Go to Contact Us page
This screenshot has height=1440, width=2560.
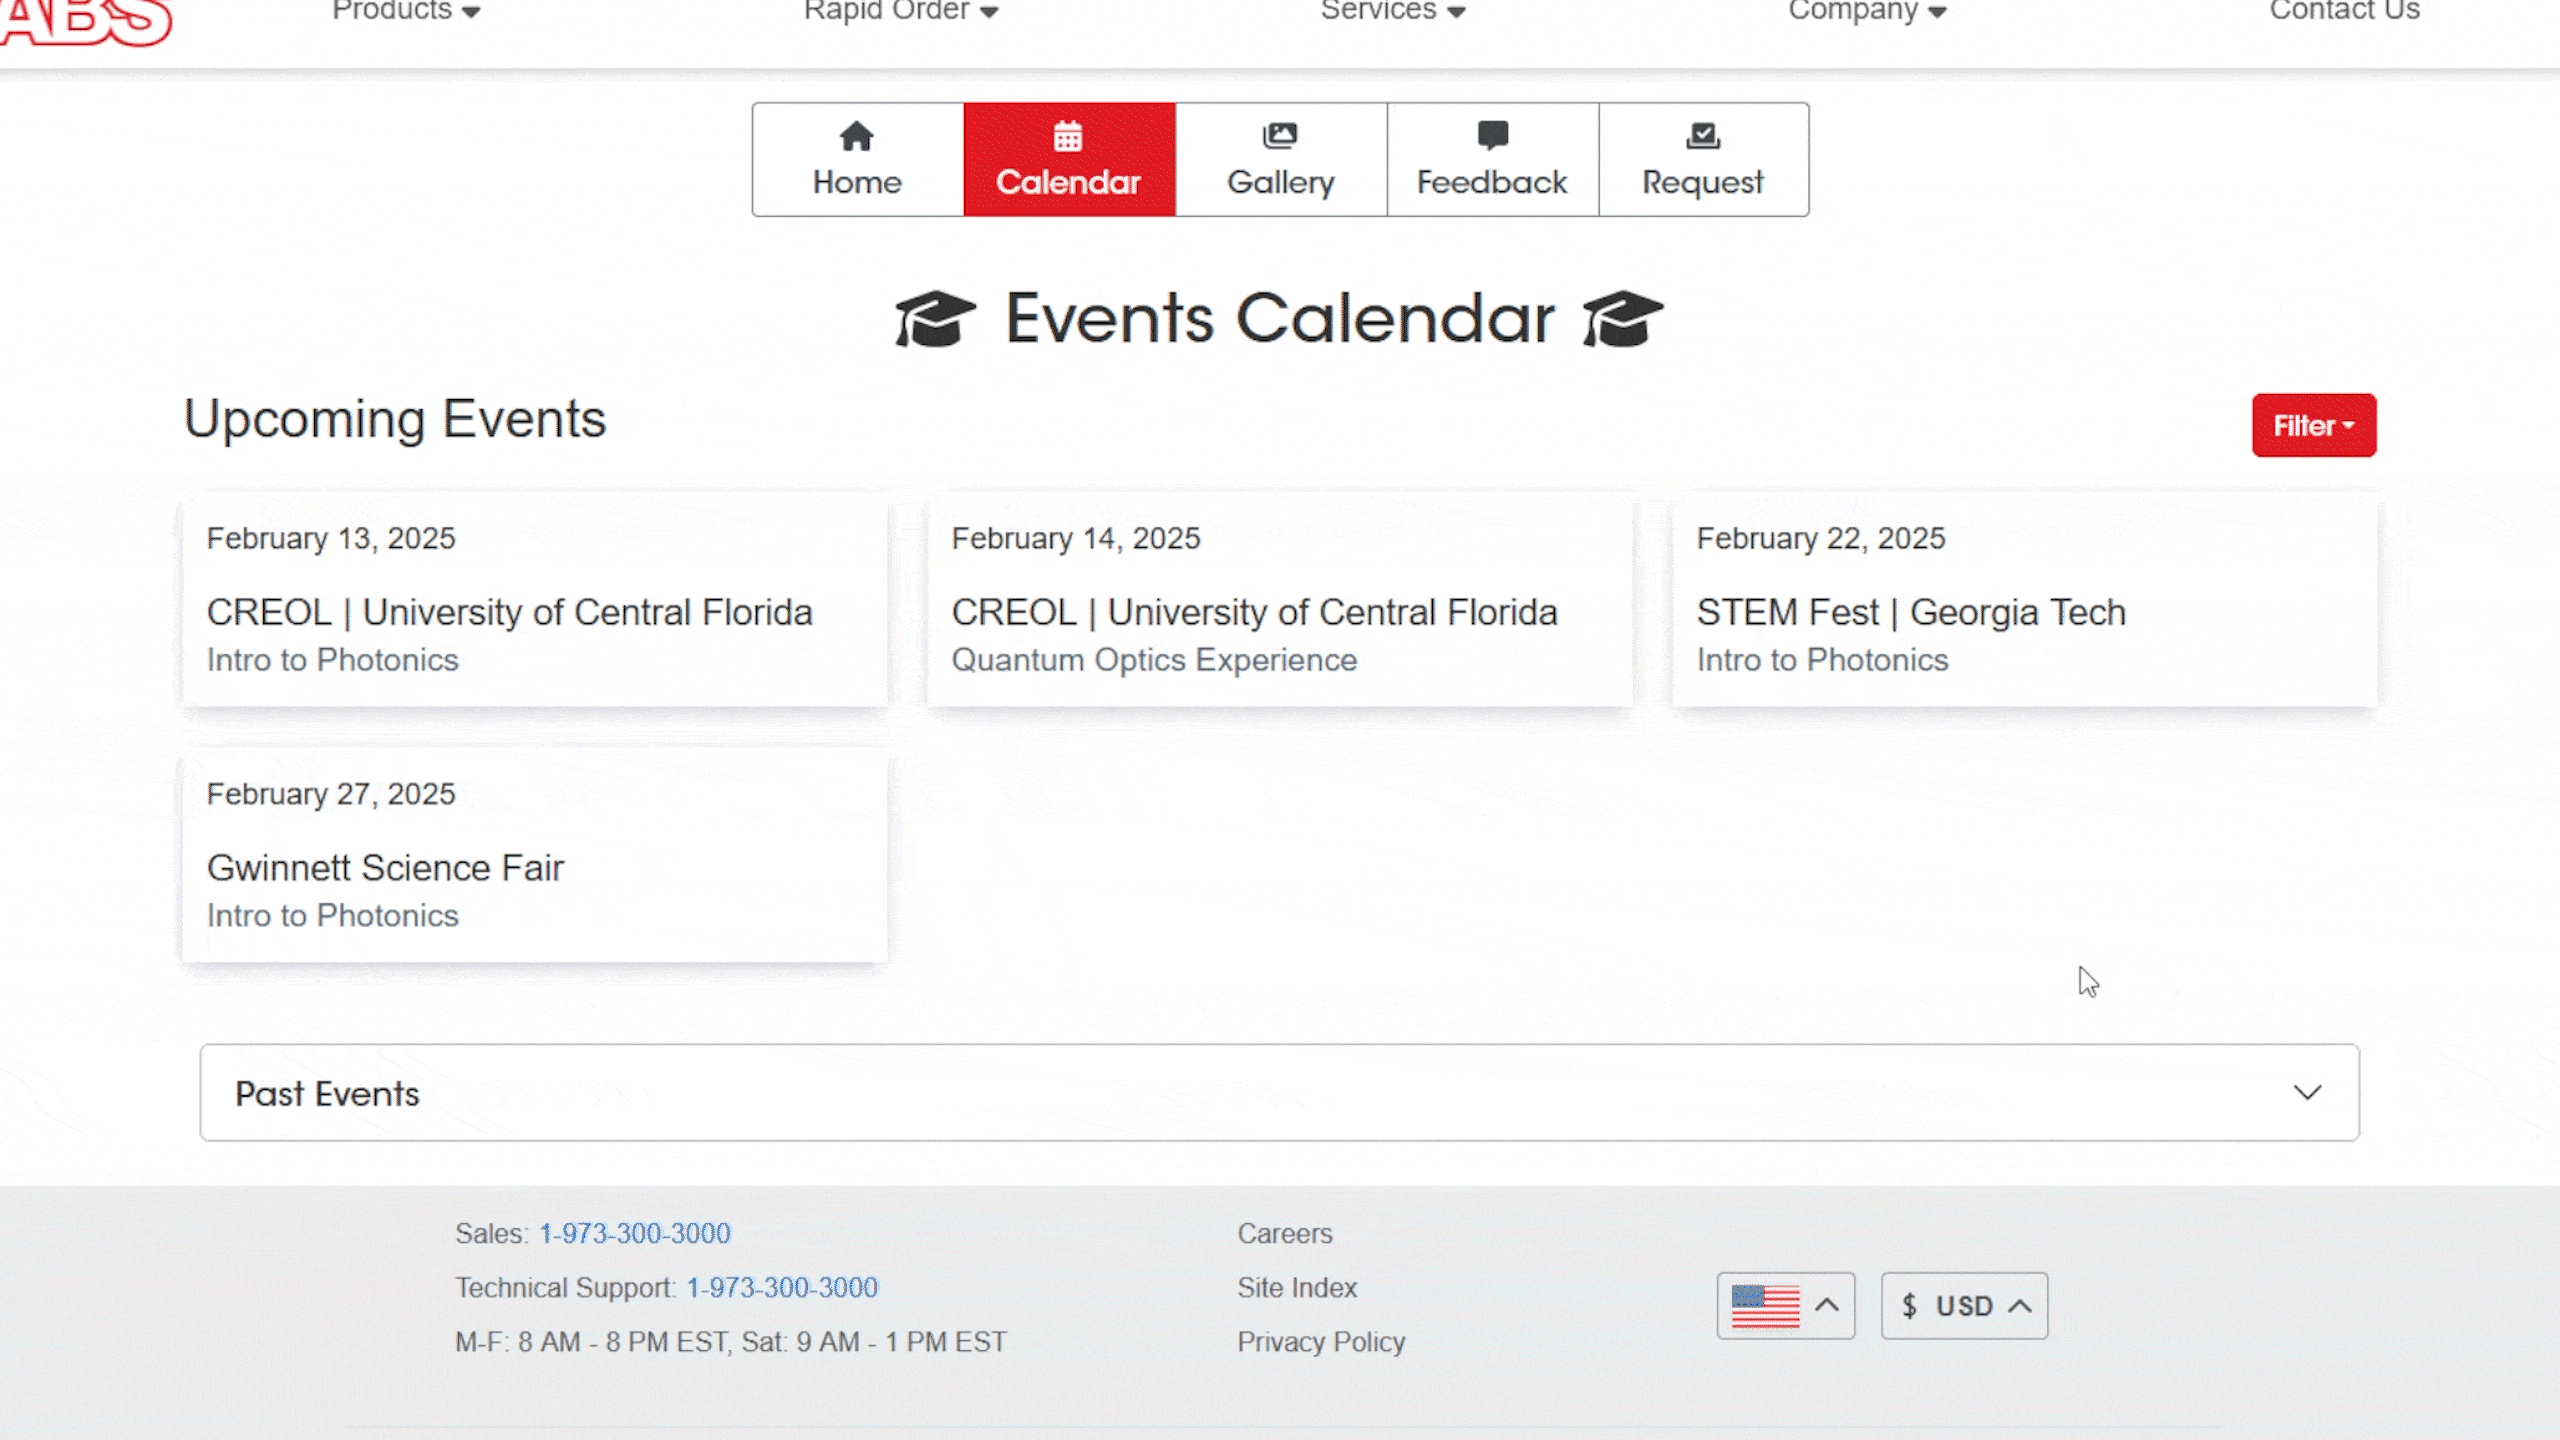(x=2344, y=11)
